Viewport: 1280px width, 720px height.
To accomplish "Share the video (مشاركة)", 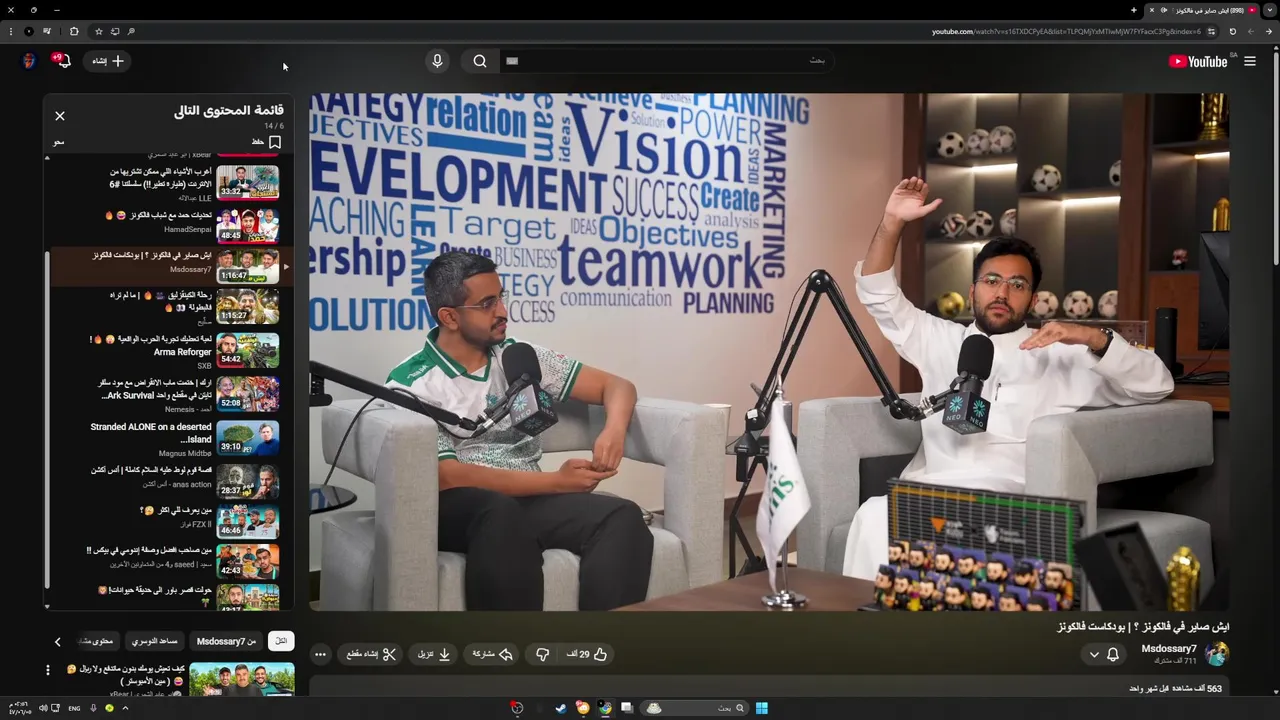I will 492,654.
